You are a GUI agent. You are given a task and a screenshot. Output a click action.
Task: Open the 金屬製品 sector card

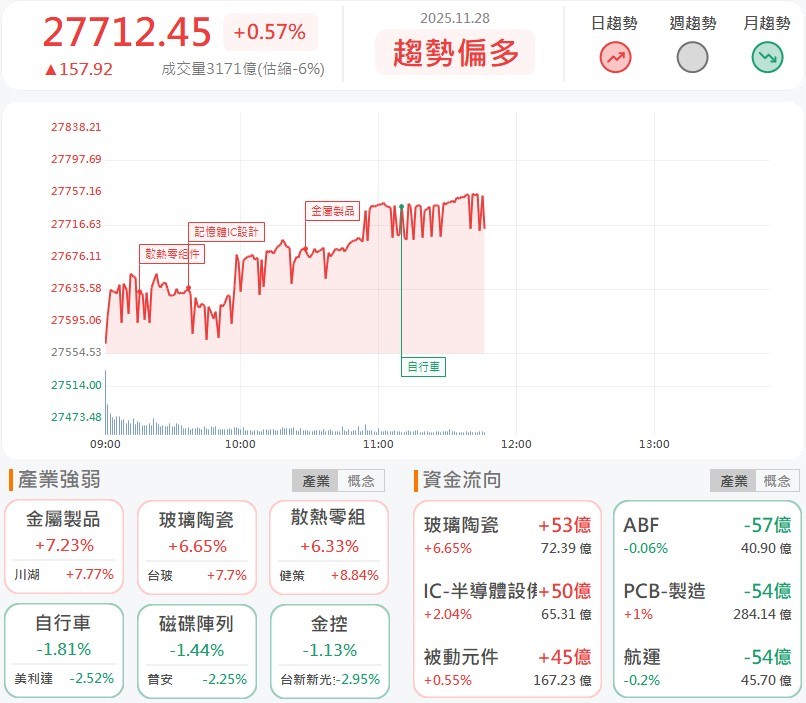pyautogui.click(x=62, y=540)
